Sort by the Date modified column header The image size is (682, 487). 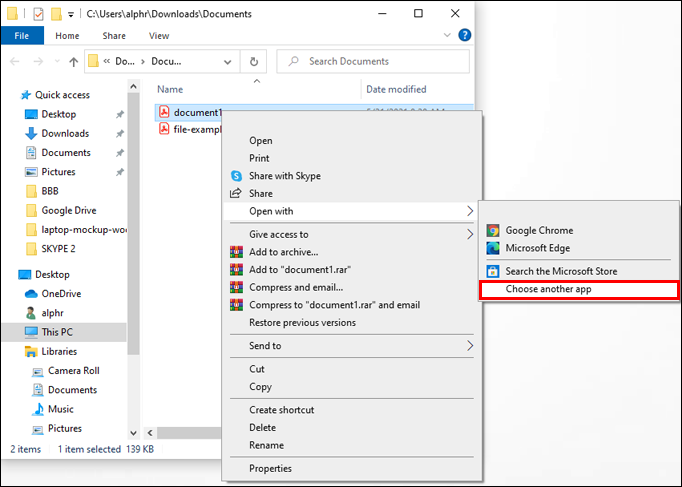396,89
